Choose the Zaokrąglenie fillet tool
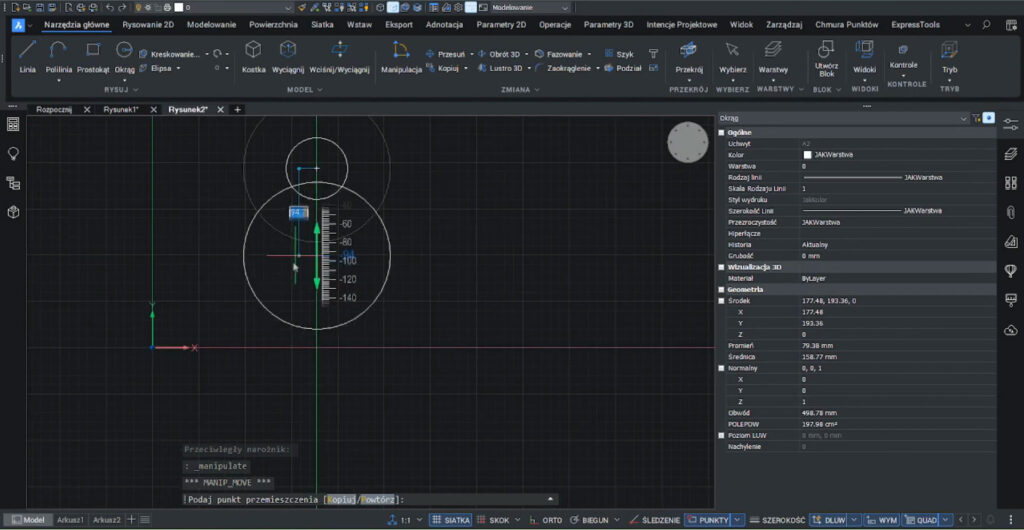Screen dimensions: 1024x530 [x=563, y=68]
